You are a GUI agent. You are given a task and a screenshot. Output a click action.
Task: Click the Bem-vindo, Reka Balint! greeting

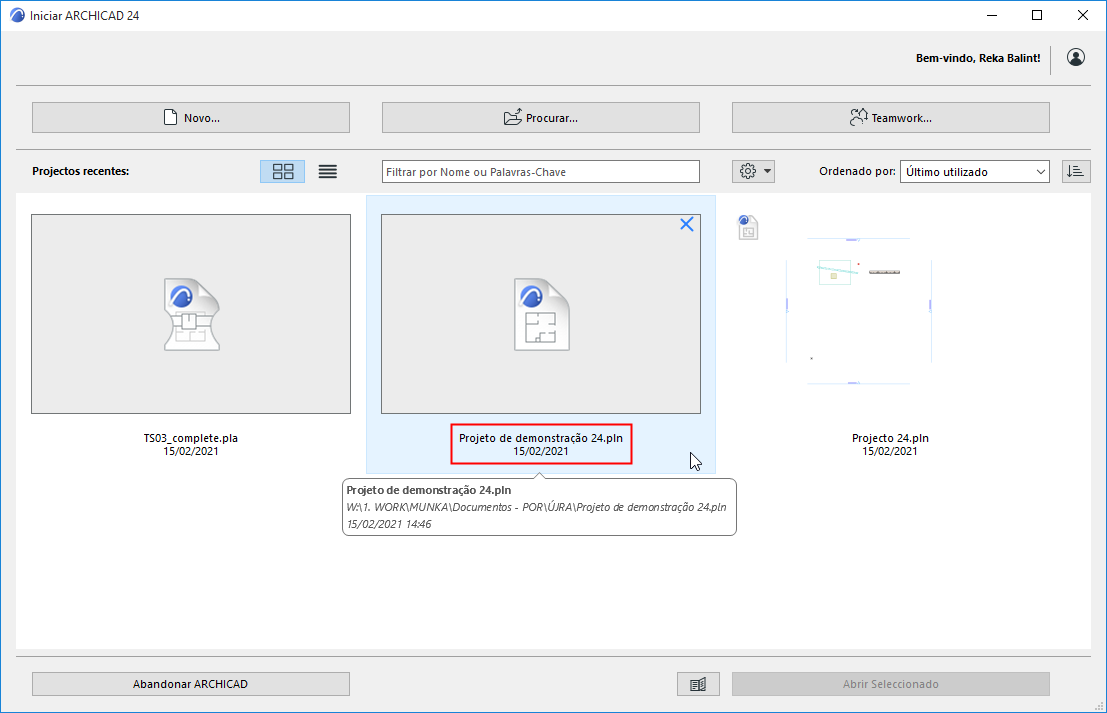click(x=978, y=59)
